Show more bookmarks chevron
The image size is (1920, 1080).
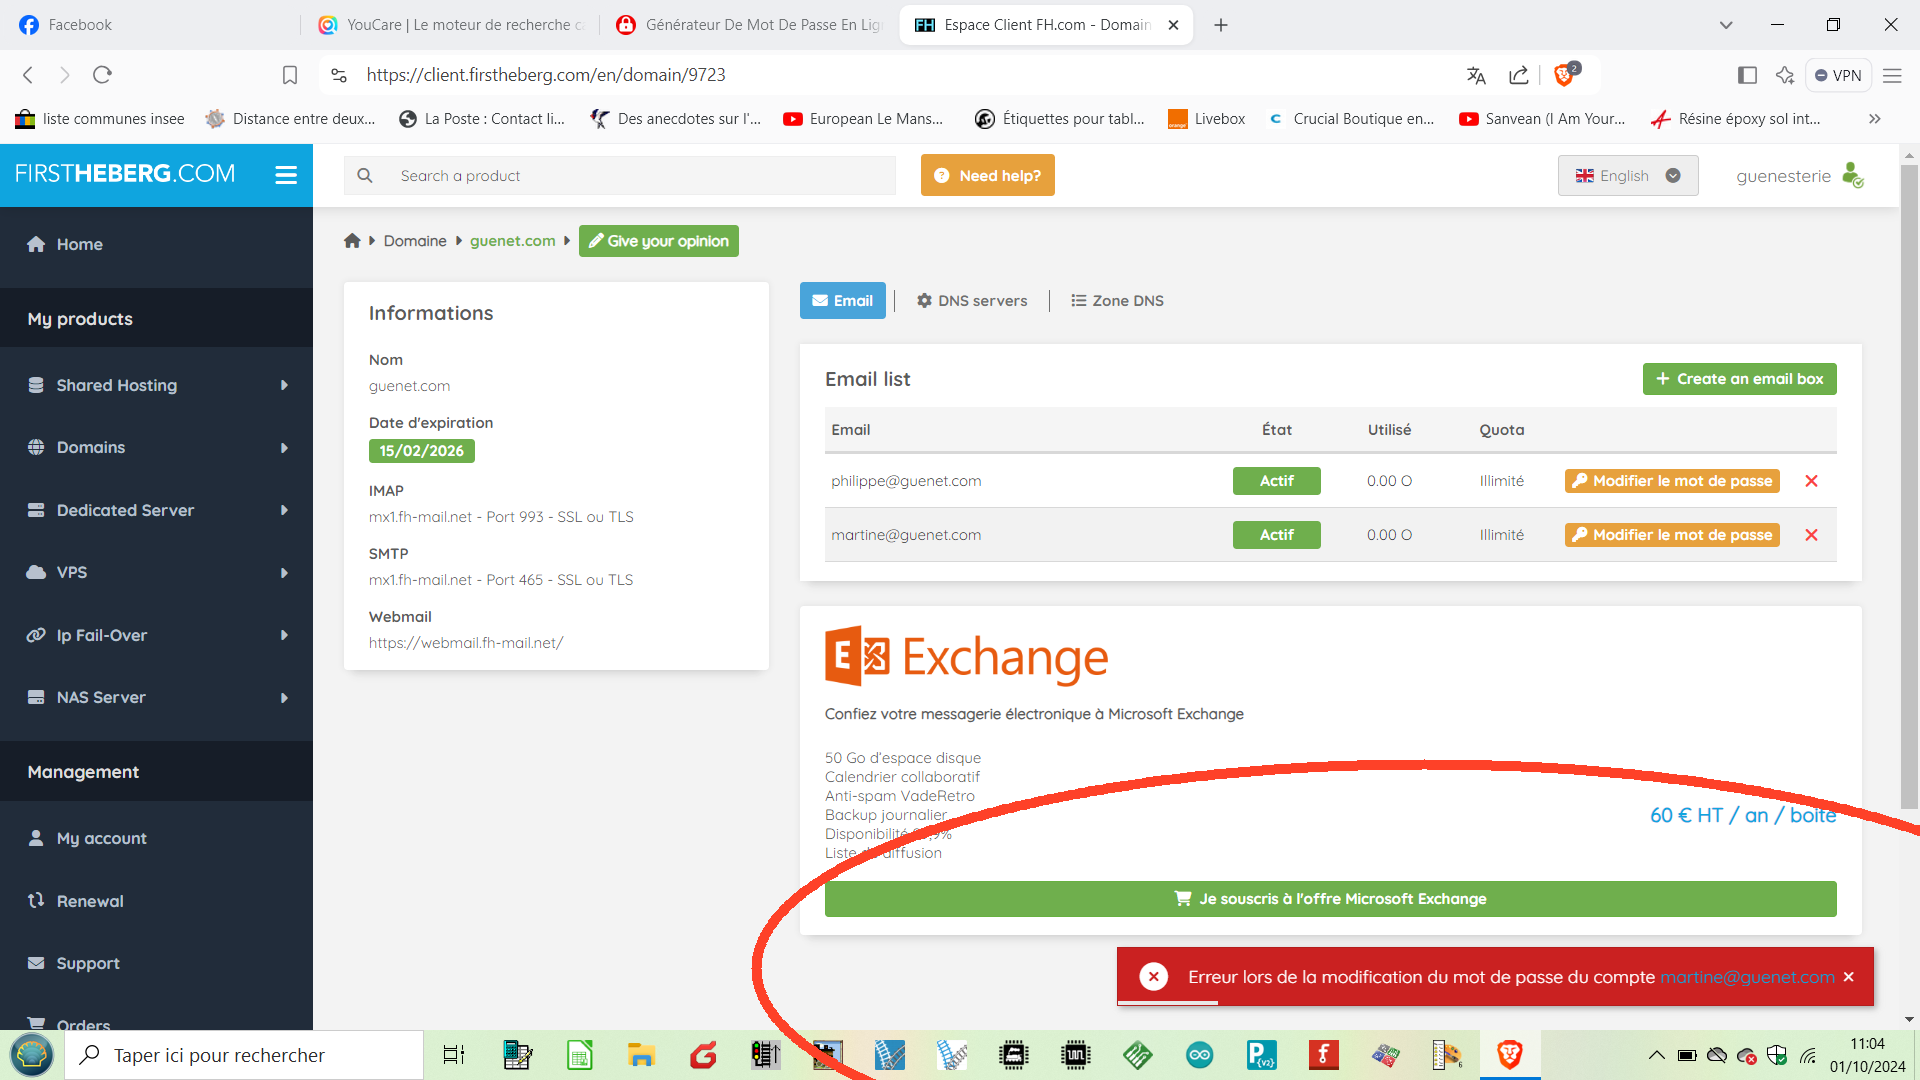click(1875, 119)
